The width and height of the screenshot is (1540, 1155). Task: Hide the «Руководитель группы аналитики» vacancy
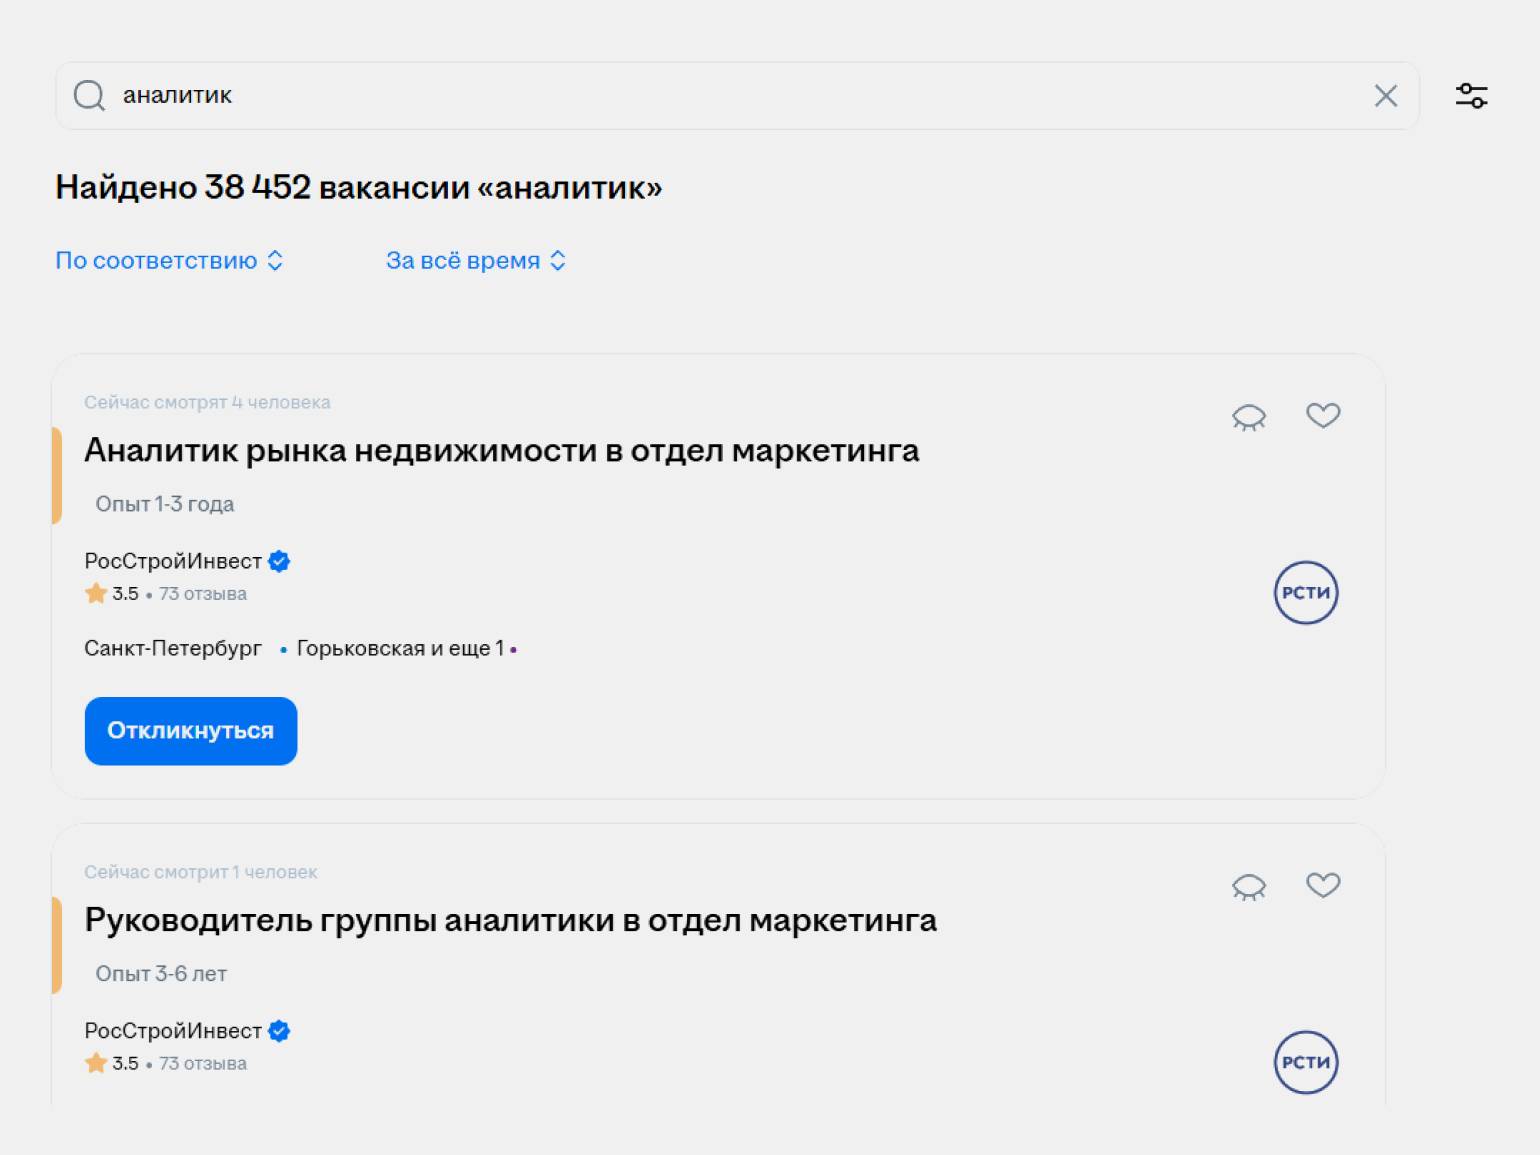[x=1249, y=887]
